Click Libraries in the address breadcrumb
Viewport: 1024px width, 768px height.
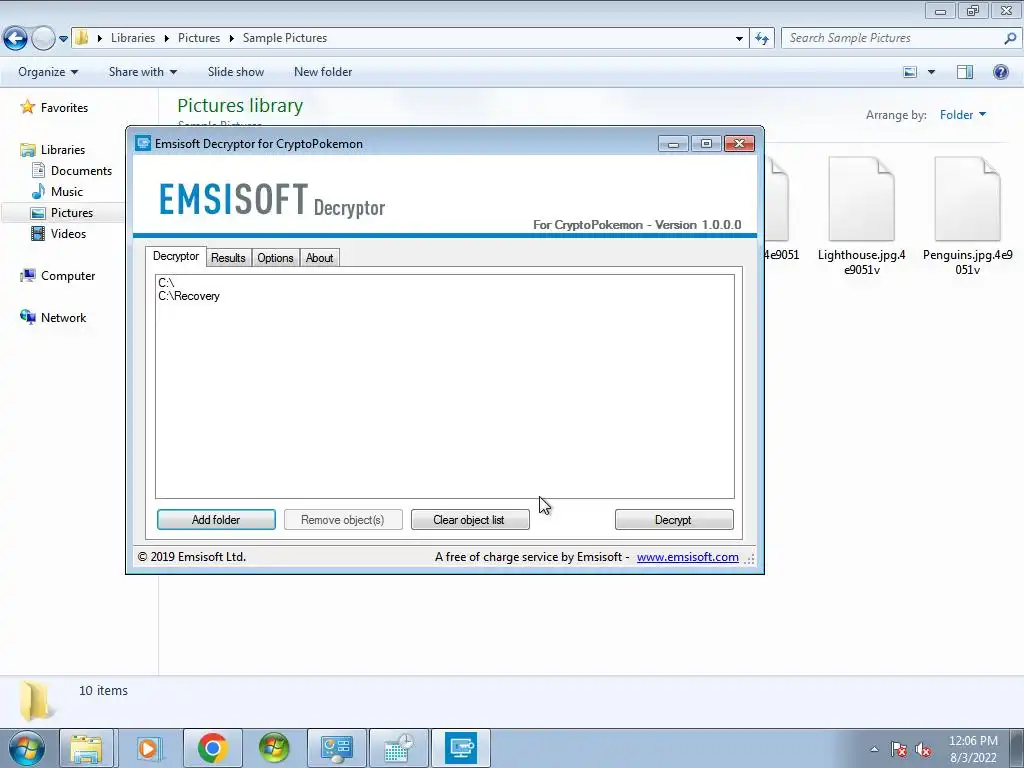tap(133, 38)
